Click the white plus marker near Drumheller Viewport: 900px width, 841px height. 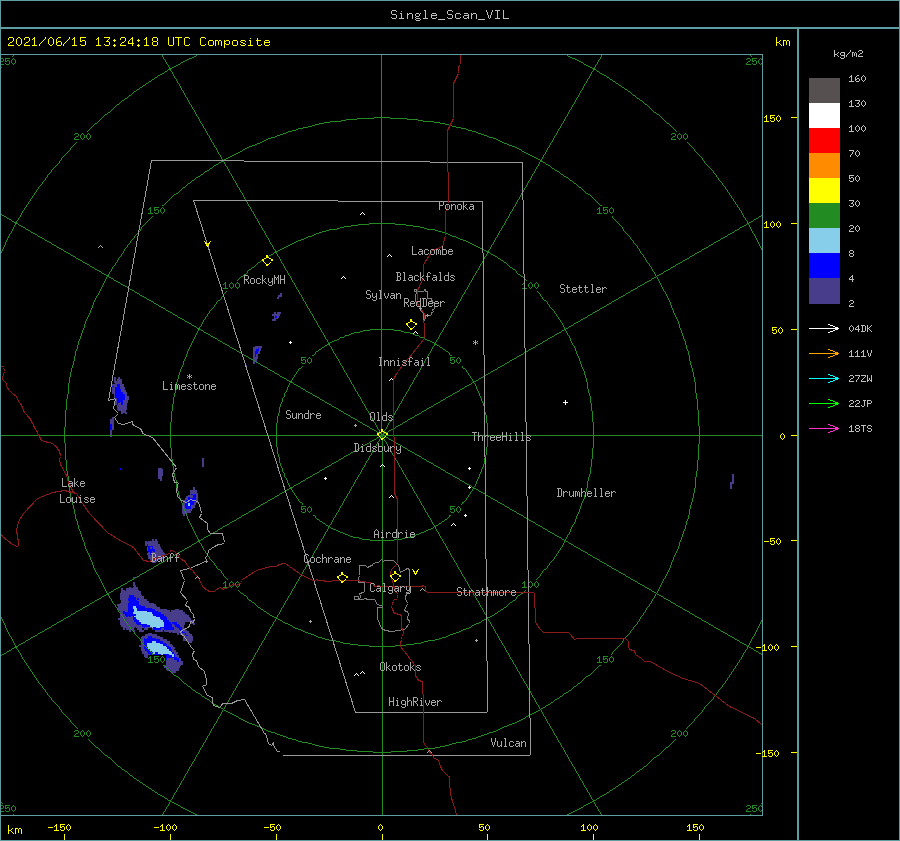(x=565, y=402)
